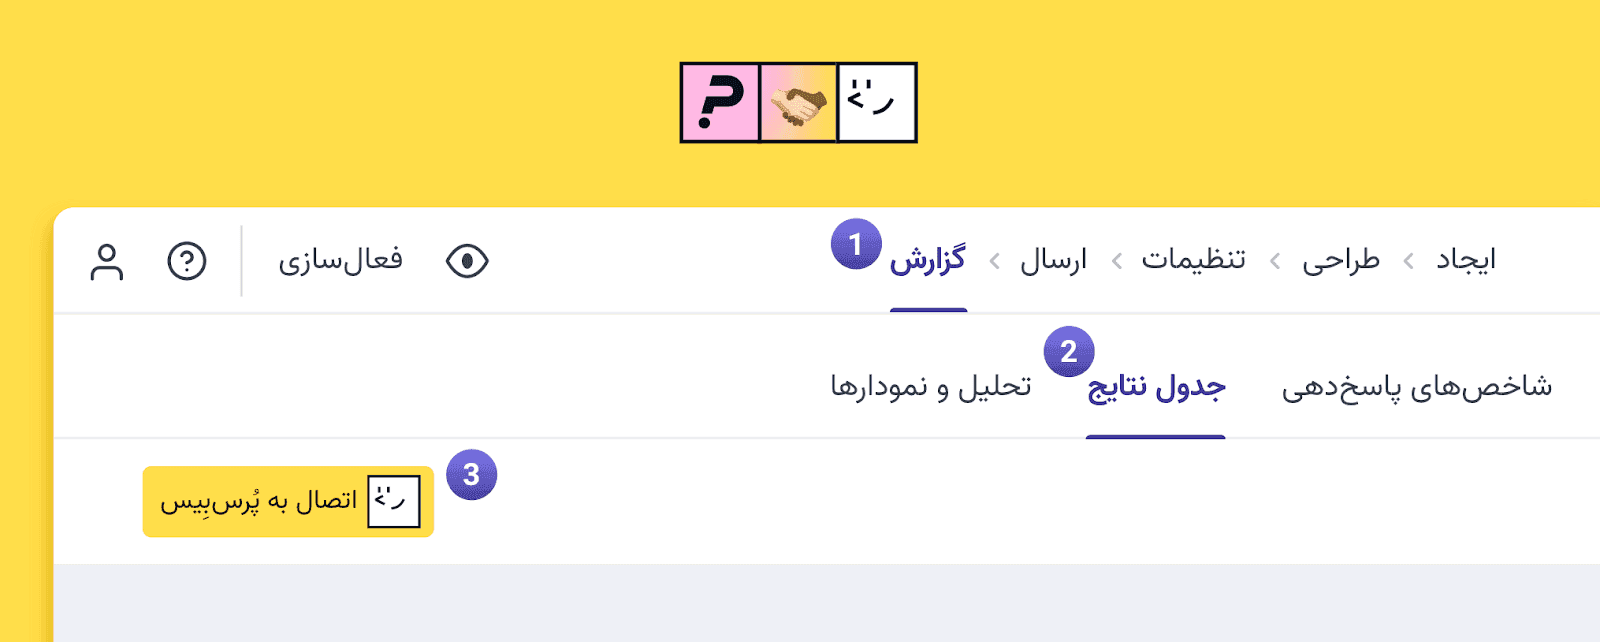This screenshot has height=642, width=1600.
Task: Go to the ایجاد create step
Action: pos(1466,261)
